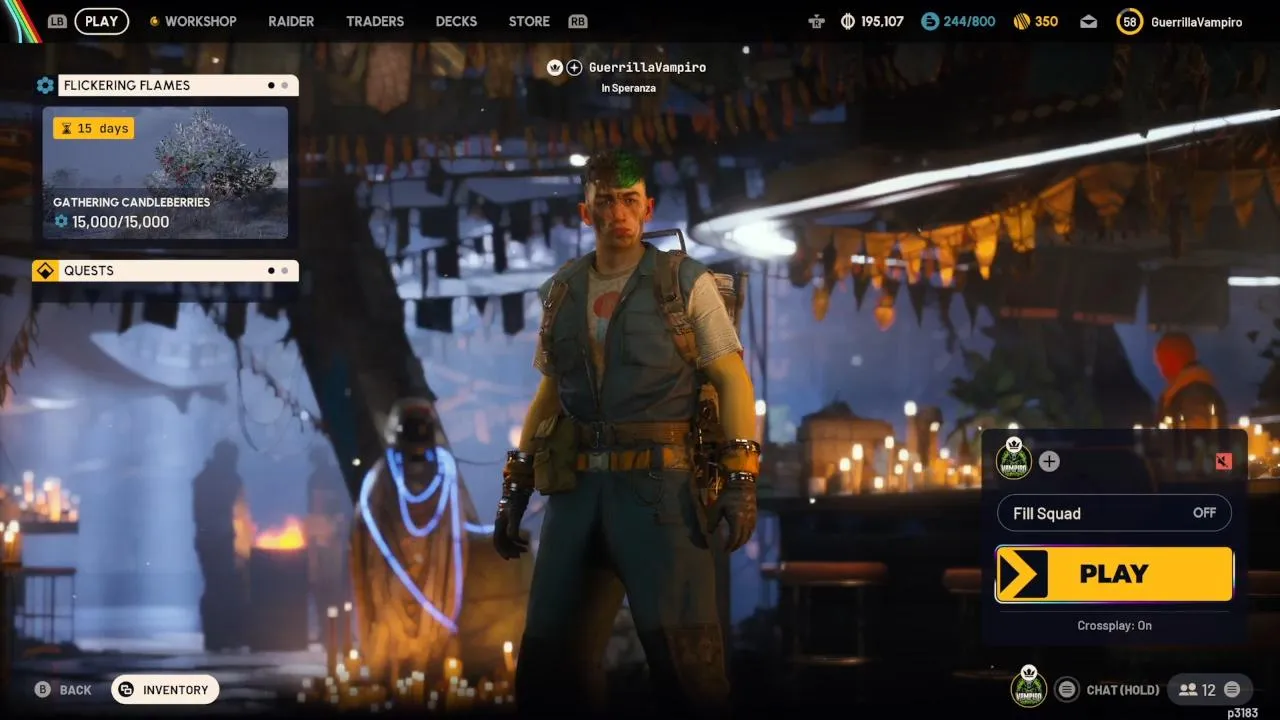
Task: Click the white coin currency icon
Action: pos(848,21)
